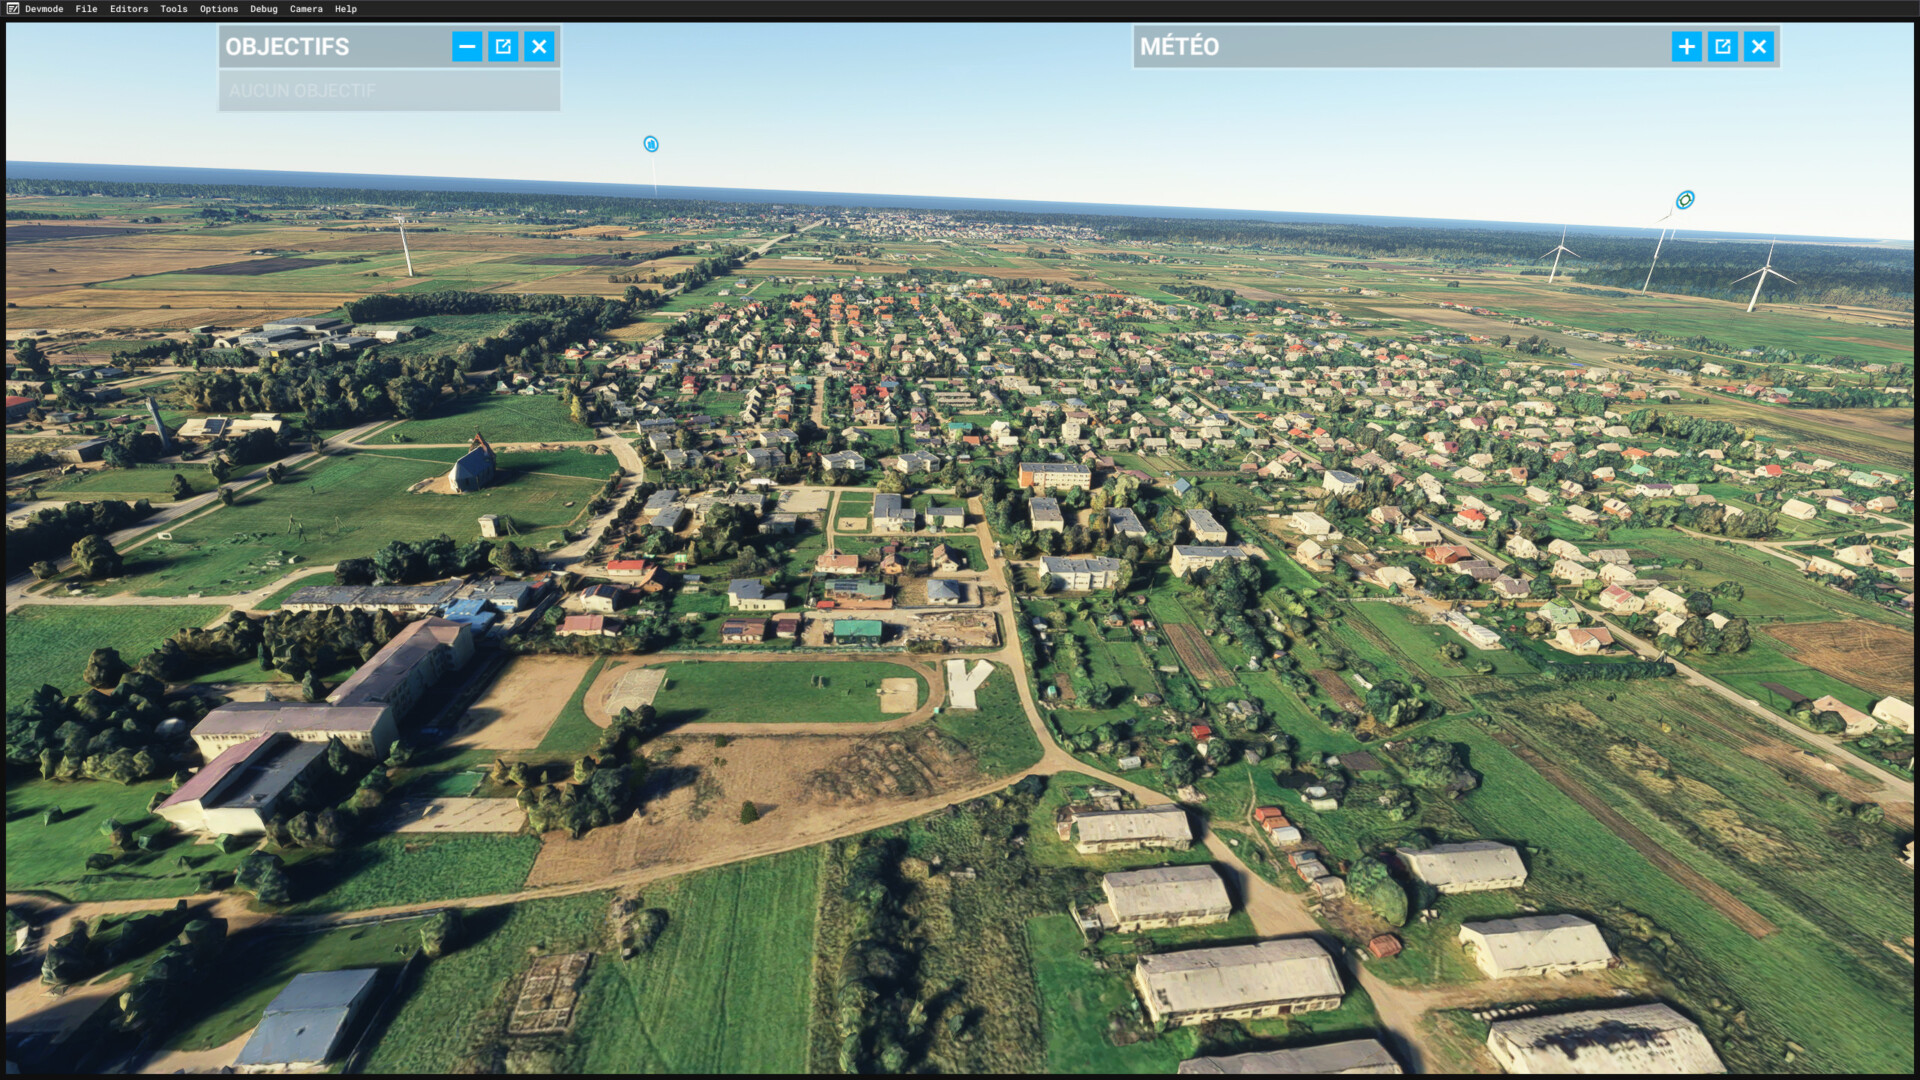
Task: Open the Editors menu
Action: pos(129,9)
